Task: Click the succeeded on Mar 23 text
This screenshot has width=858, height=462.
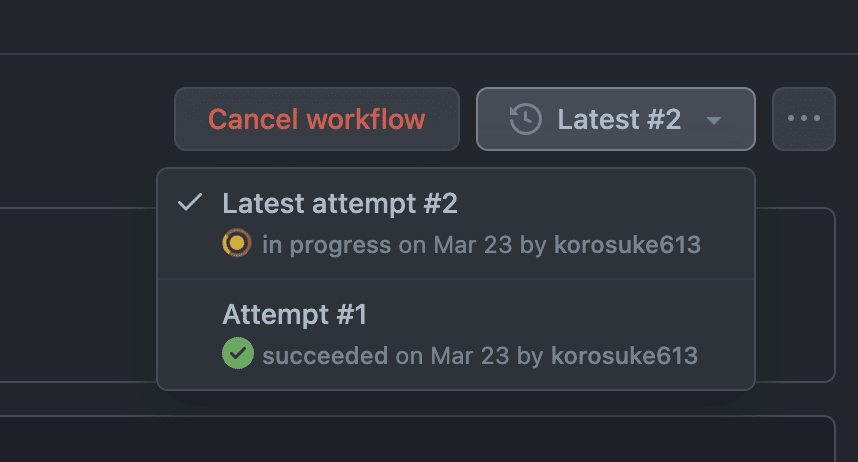Action: pos(386,356)
